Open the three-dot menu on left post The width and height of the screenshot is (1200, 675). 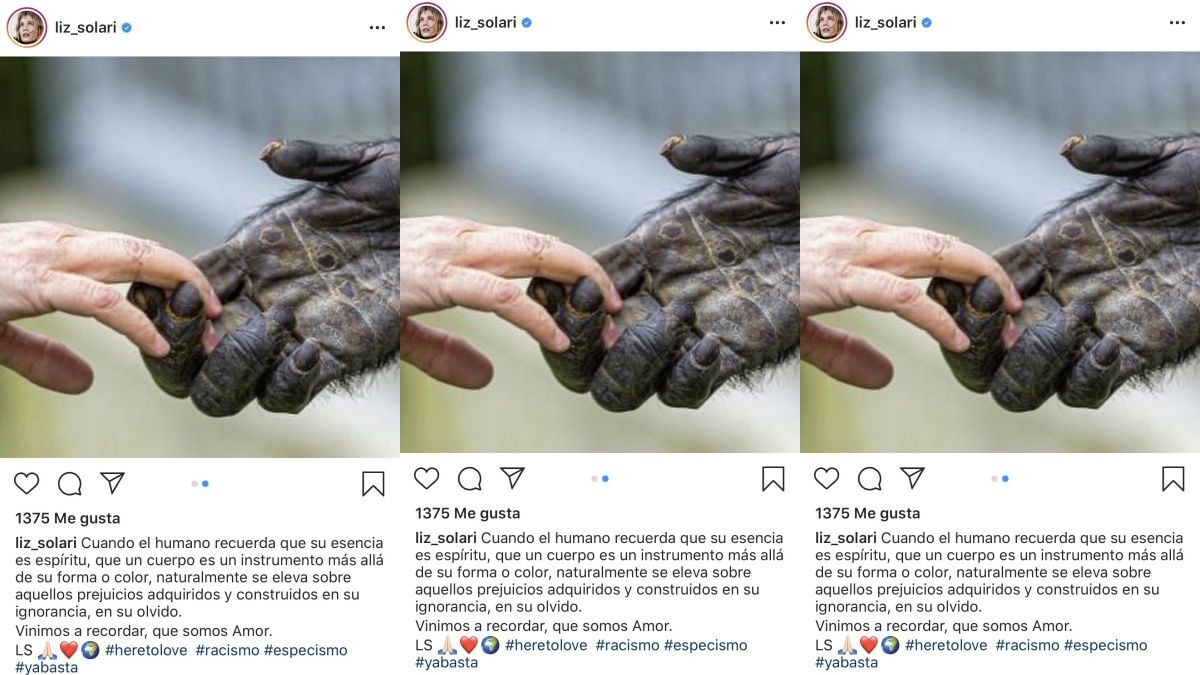click(377, 28)
